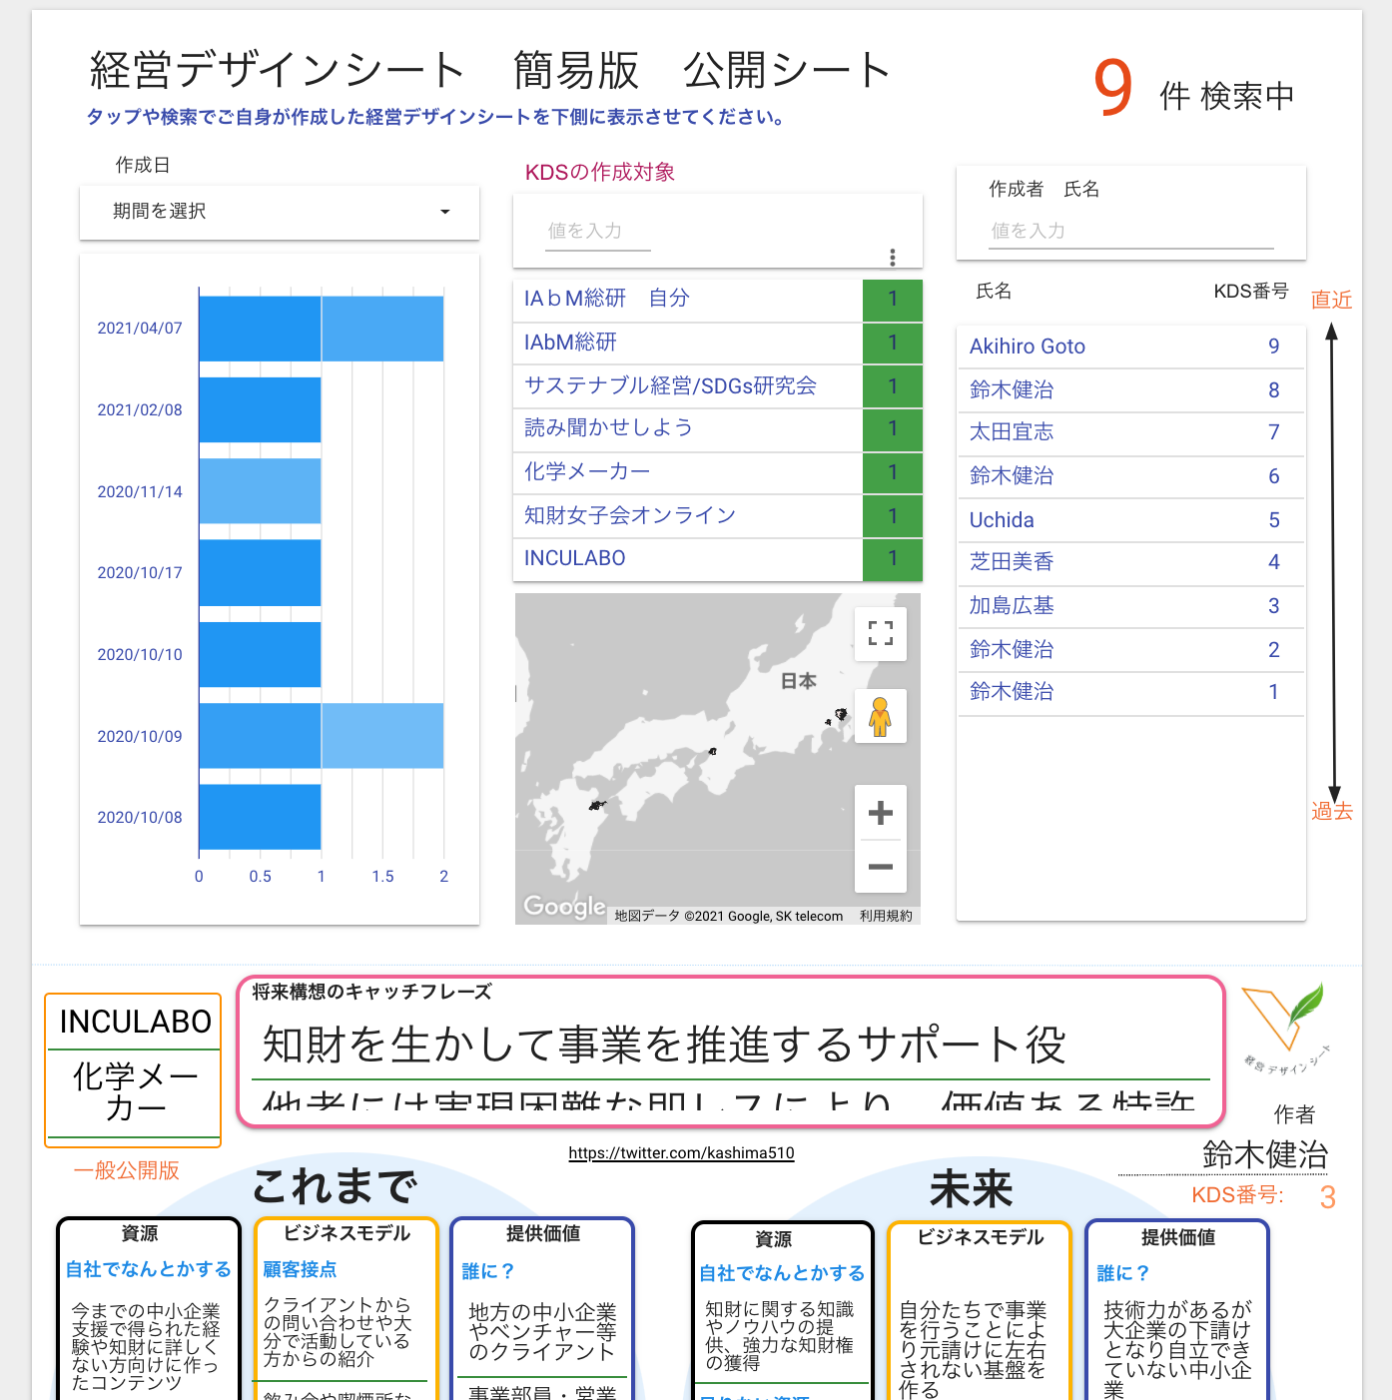Sort table by the KDS番号 column header

click(x=1250, y=291)
